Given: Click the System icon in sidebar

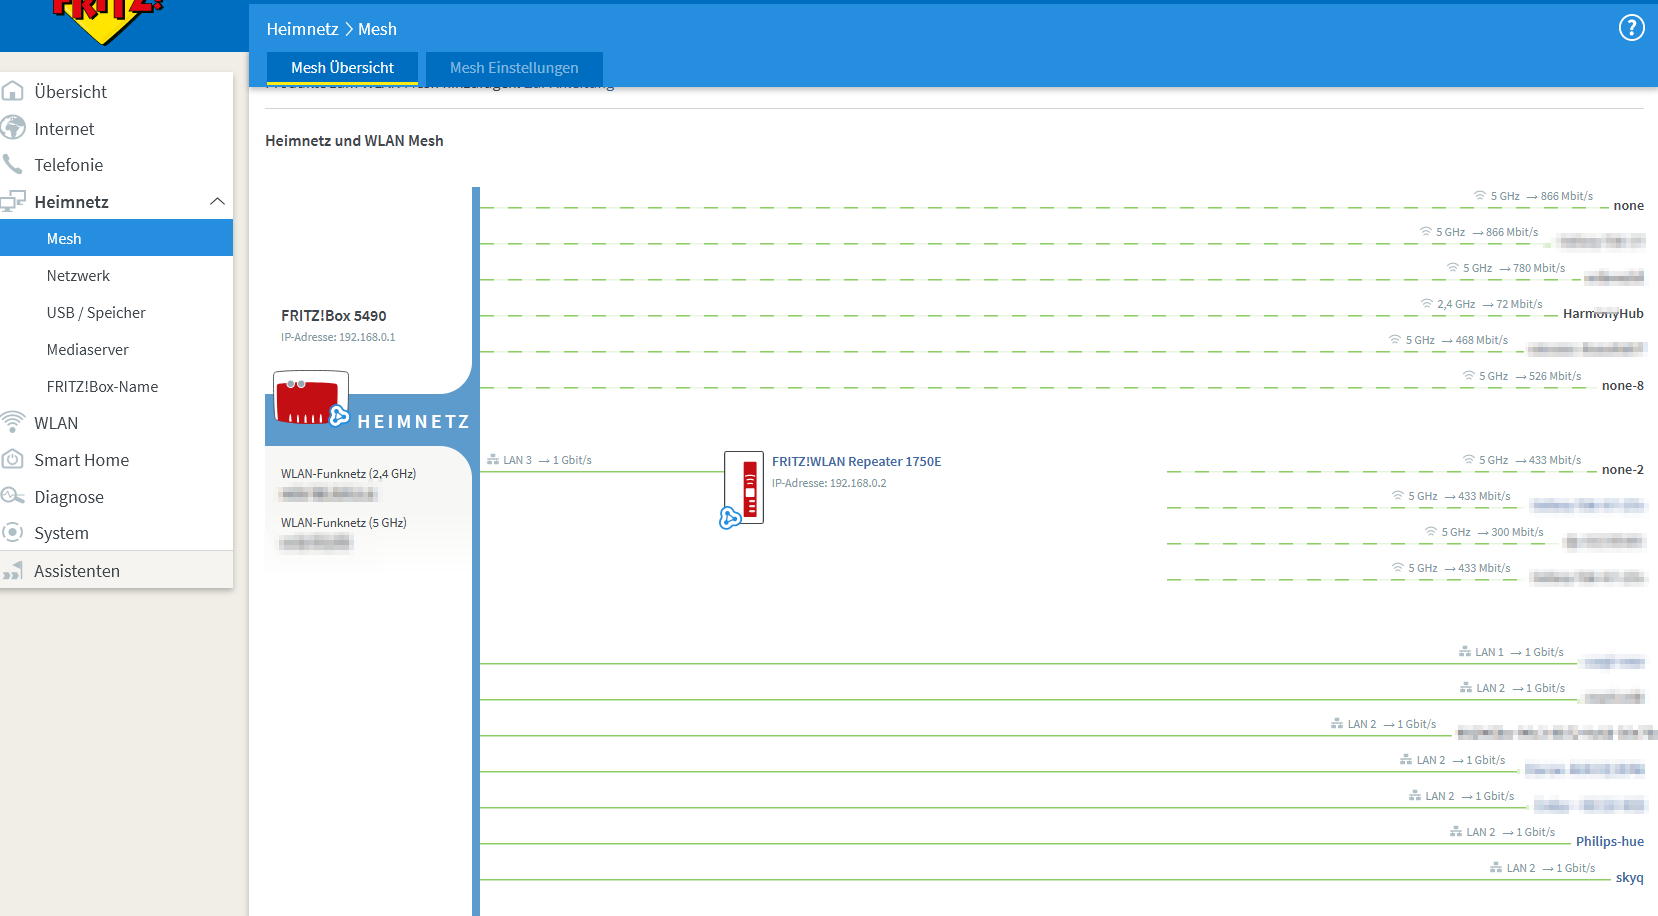Looking at the screenshot, I should coord(13,532).
